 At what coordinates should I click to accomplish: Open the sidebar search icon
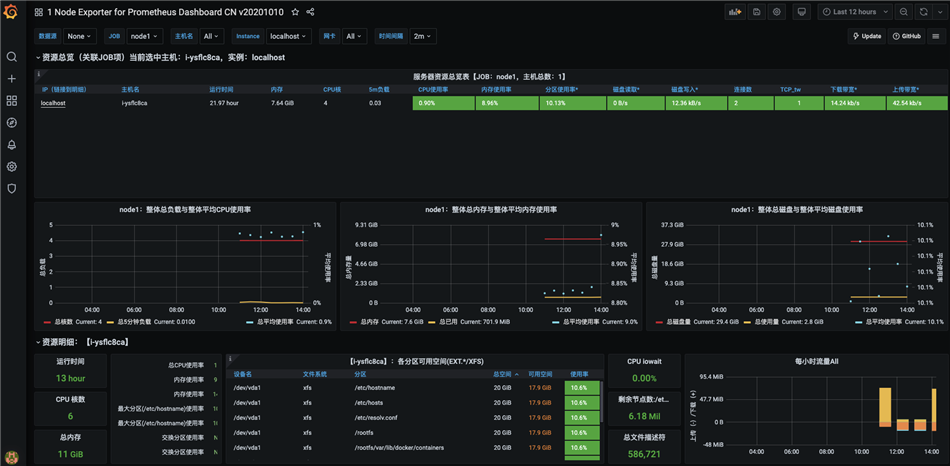(12, 56)
